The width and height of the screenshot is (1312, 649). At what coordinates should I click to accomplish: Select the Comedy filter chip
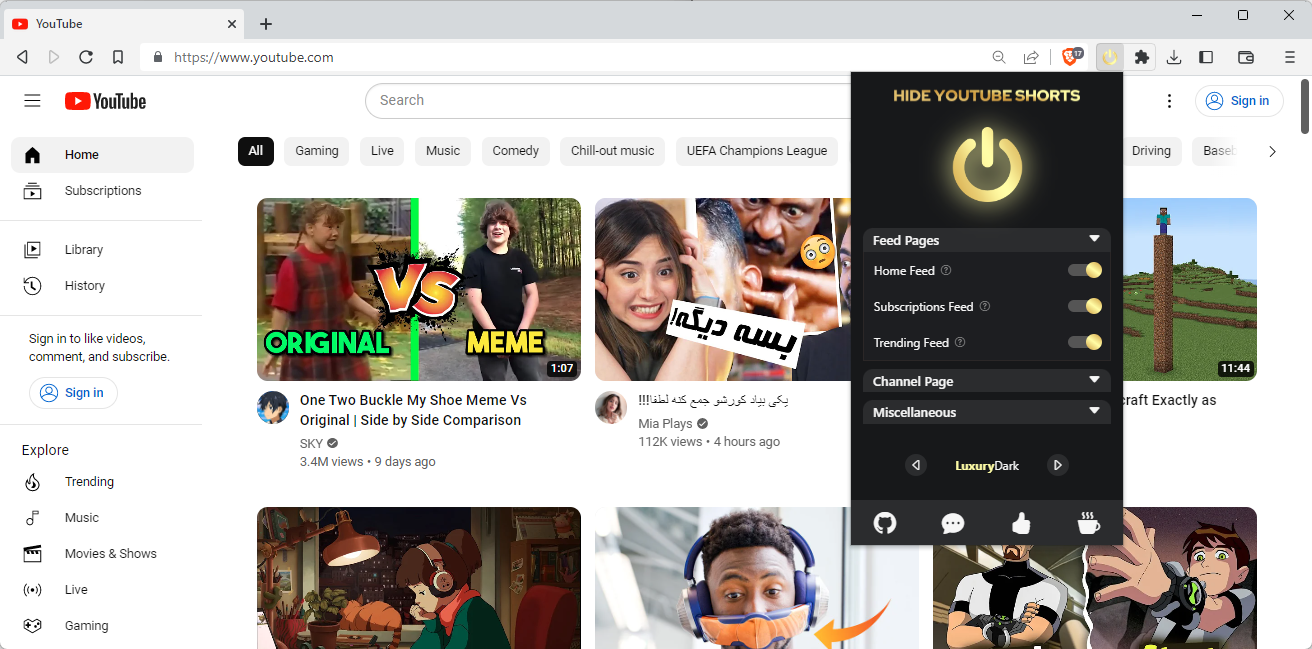click(x=516, y=151)
